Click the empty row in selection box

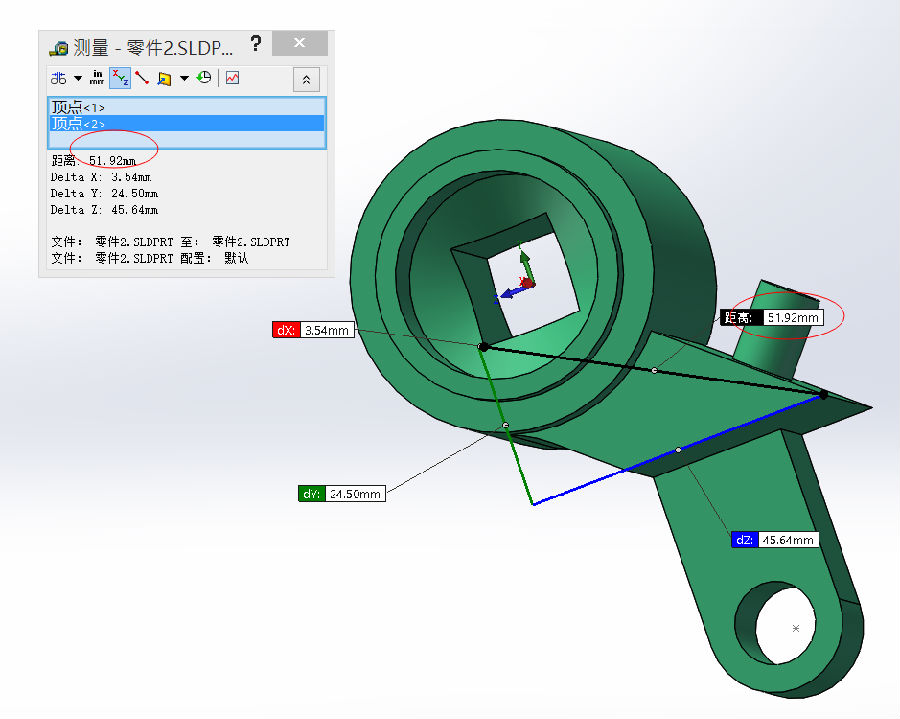tap(186, 139)
